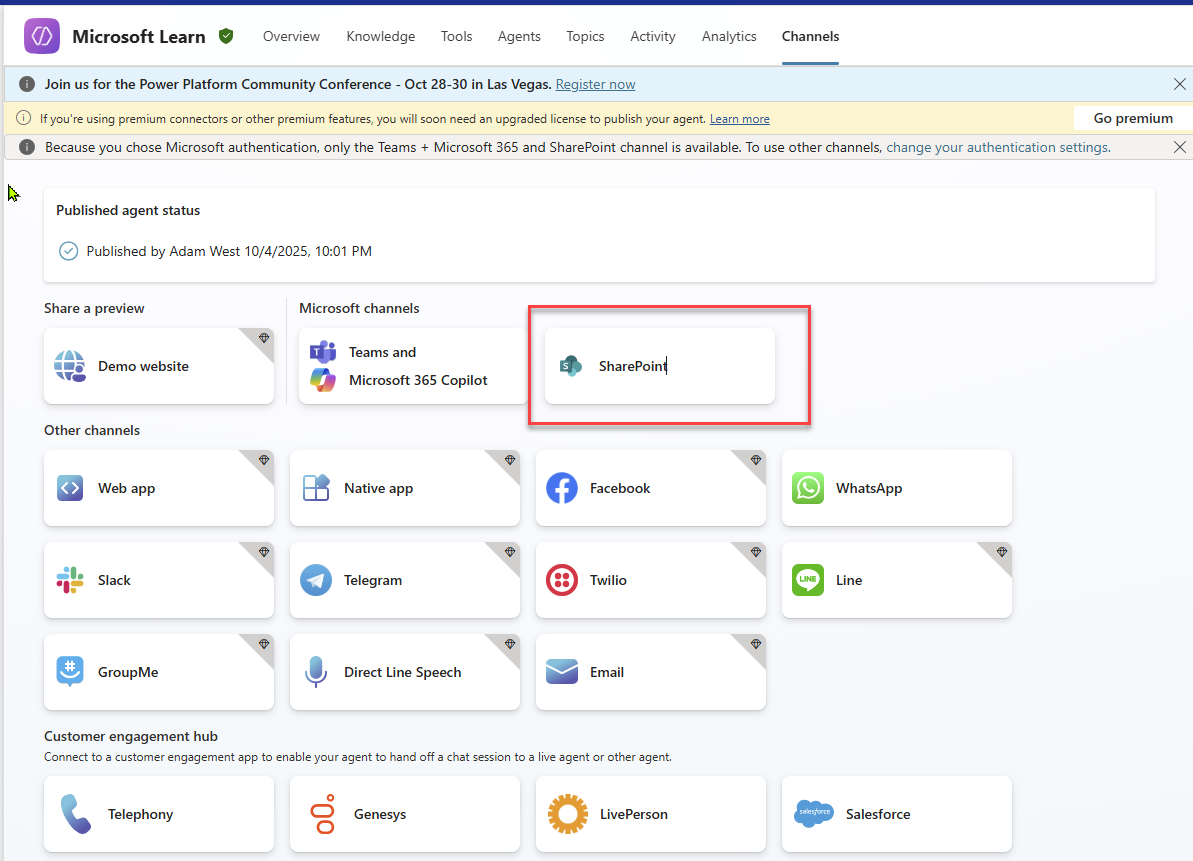Open the GroupMe channel
The height and width of the screenshot is (861, 1193).
158,672
